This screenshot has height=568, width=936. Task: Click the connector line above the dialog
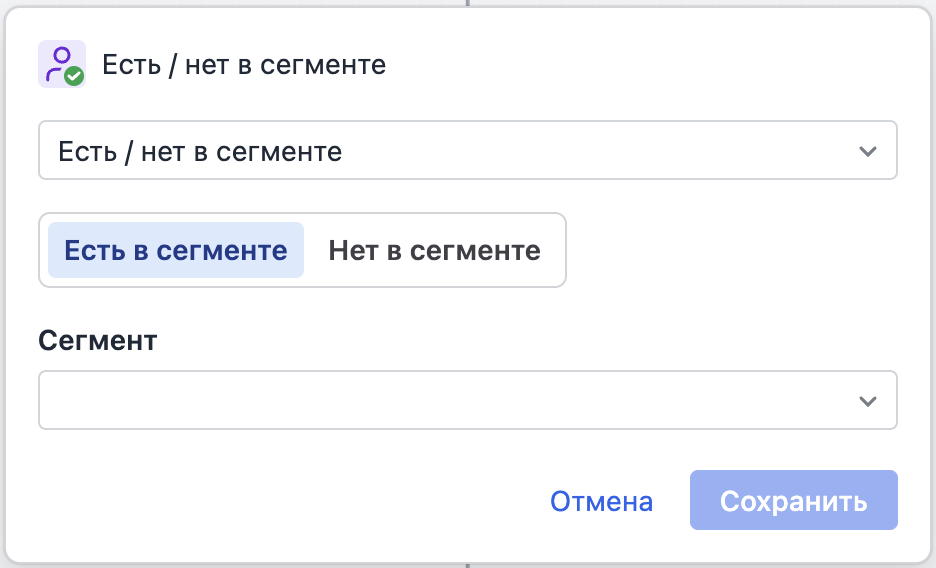tap(467, 3)
